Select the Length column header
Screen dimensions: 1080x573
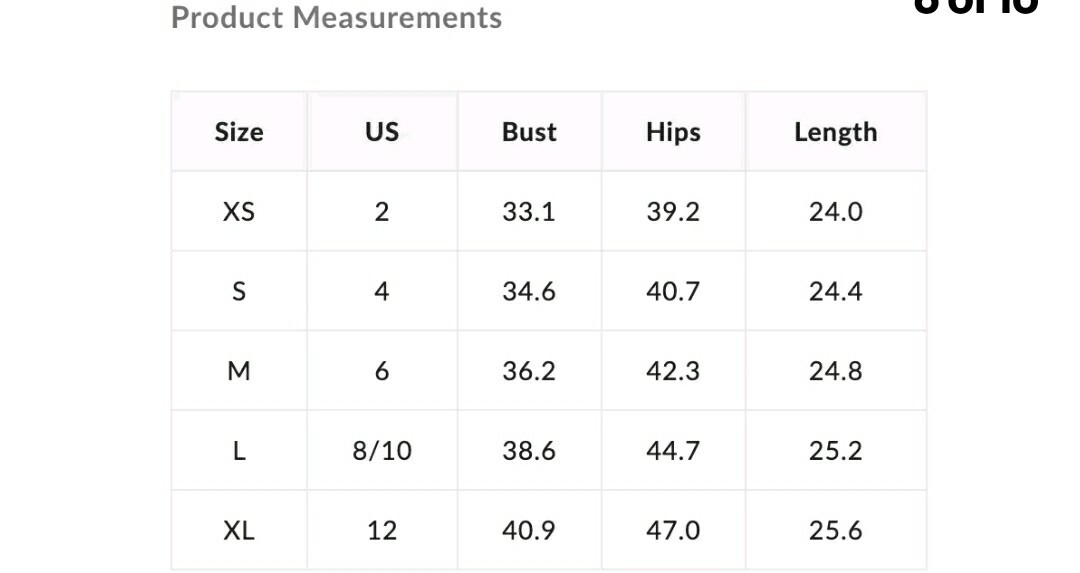click(x=835, y=132)
